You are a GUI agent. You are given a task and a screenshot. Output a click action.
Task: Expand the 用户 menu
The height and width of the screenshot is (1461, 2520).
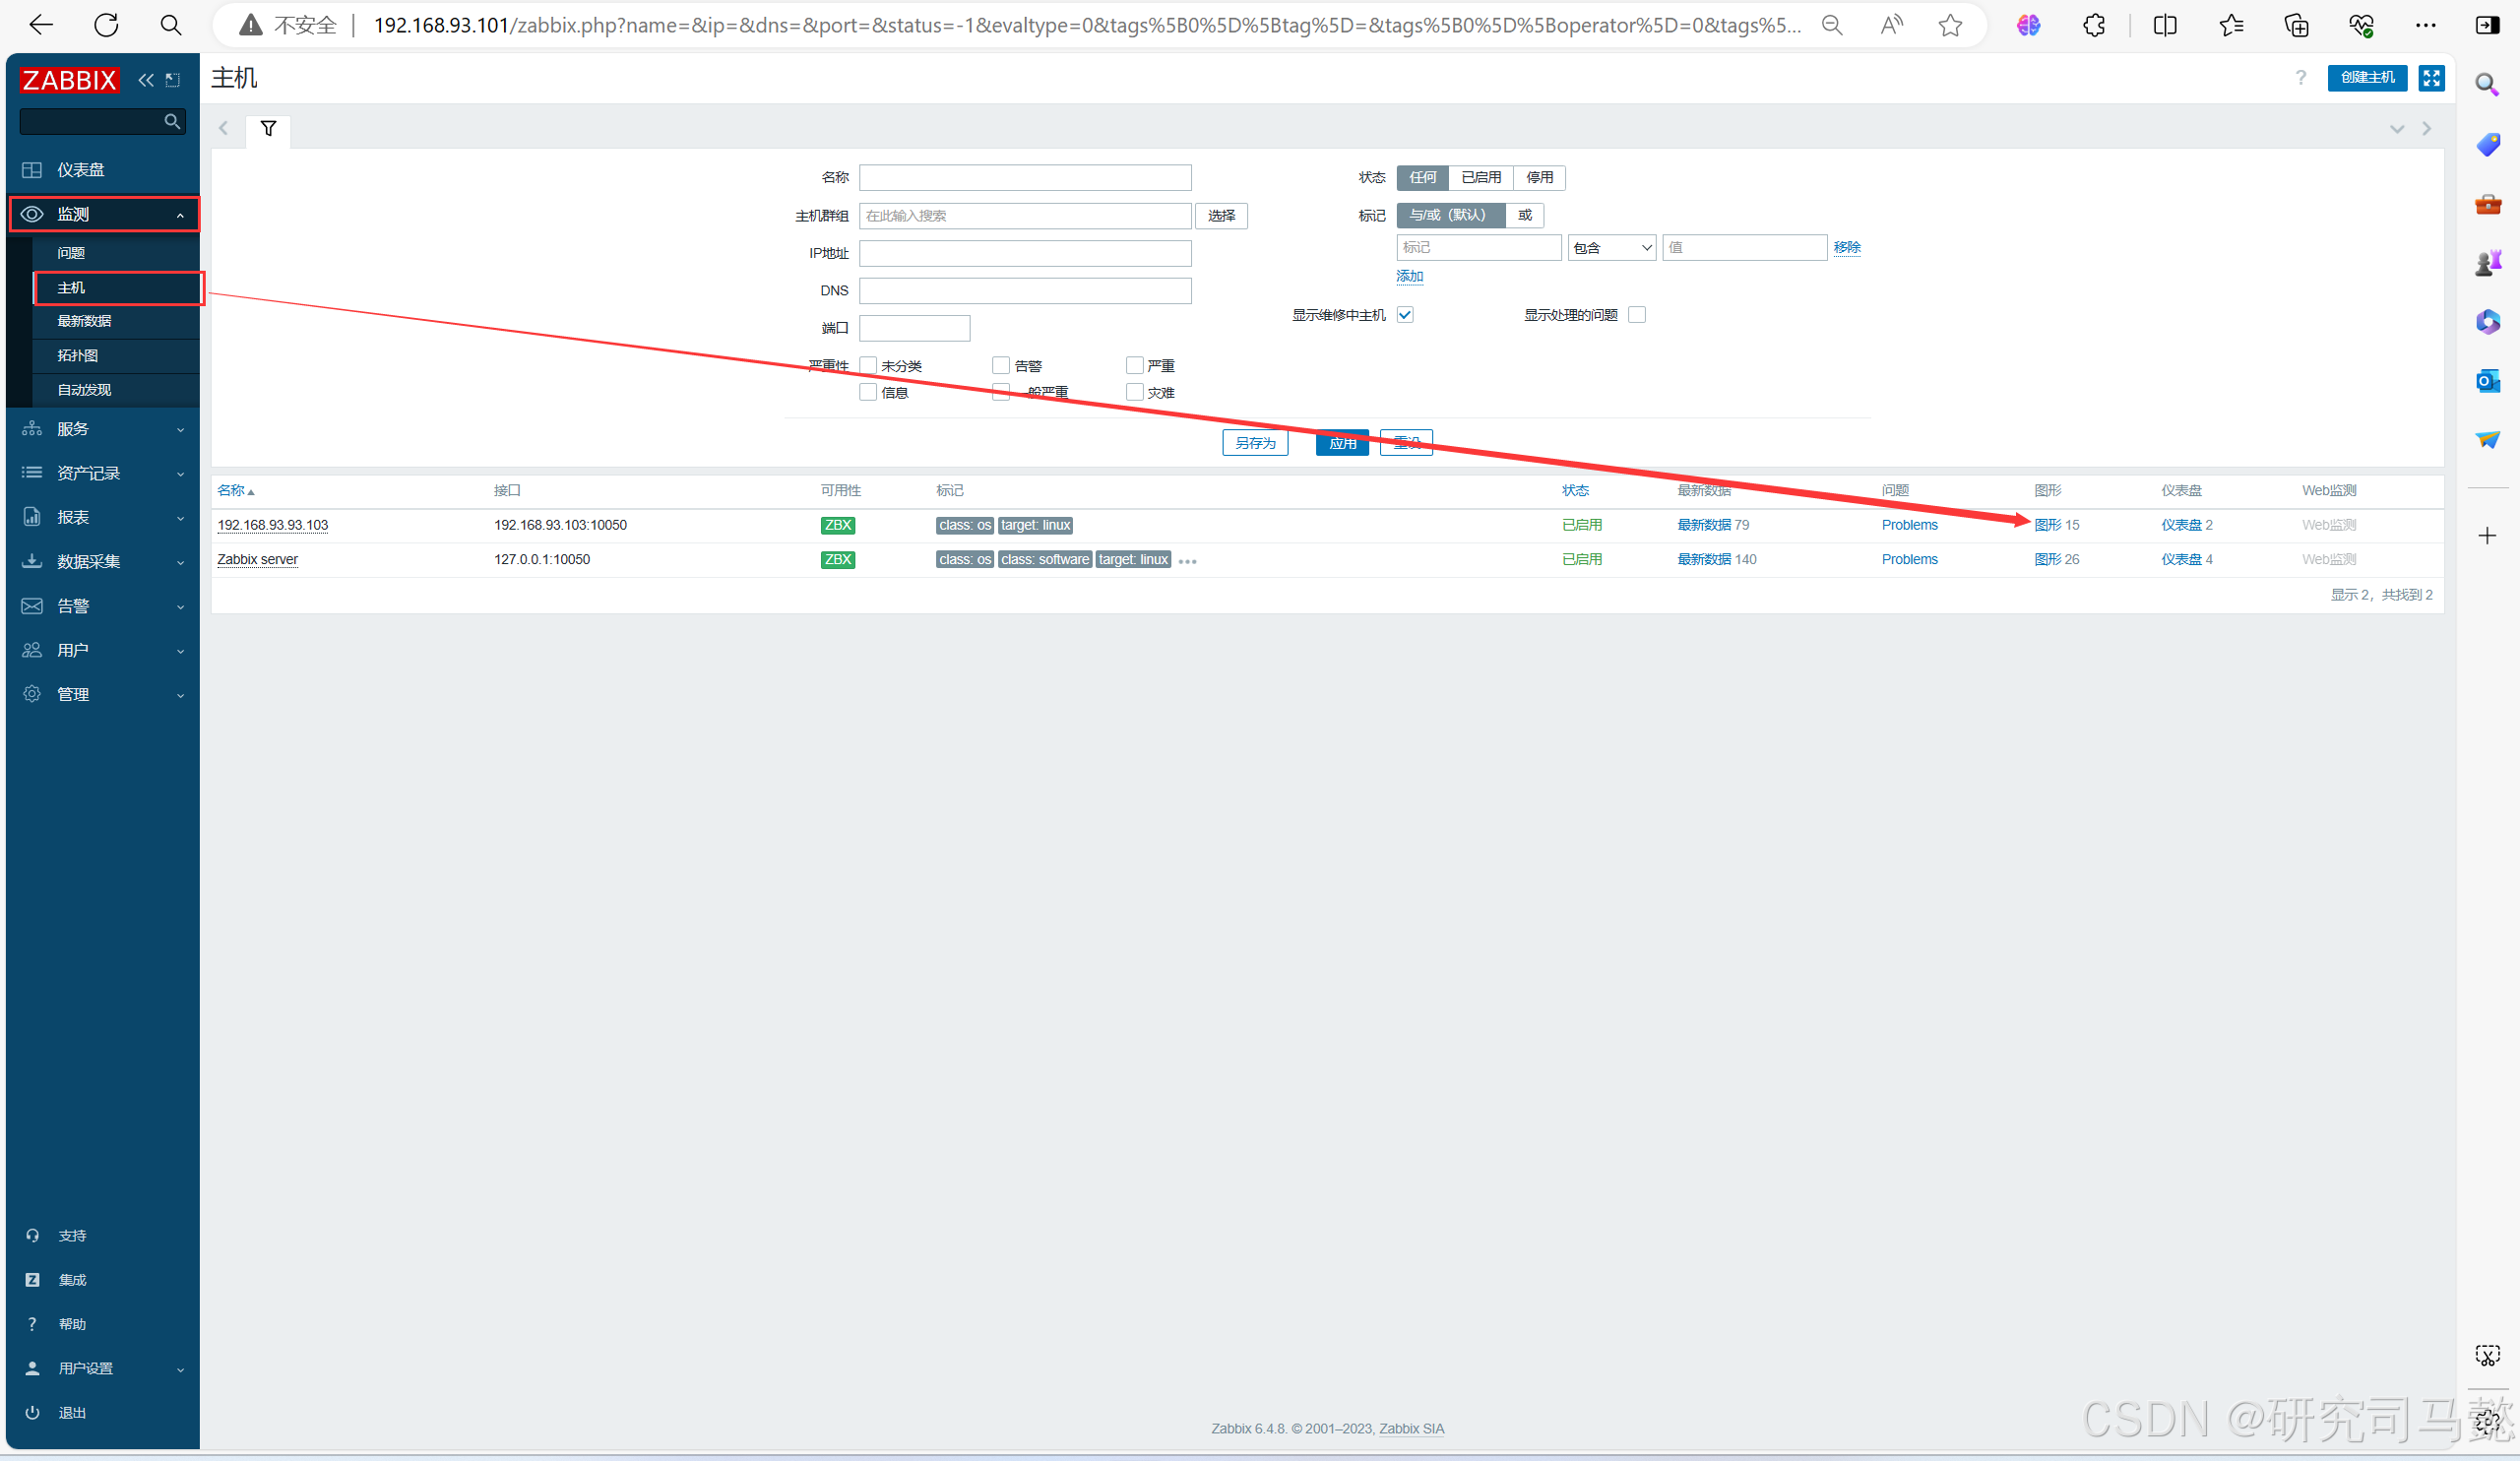103,650
